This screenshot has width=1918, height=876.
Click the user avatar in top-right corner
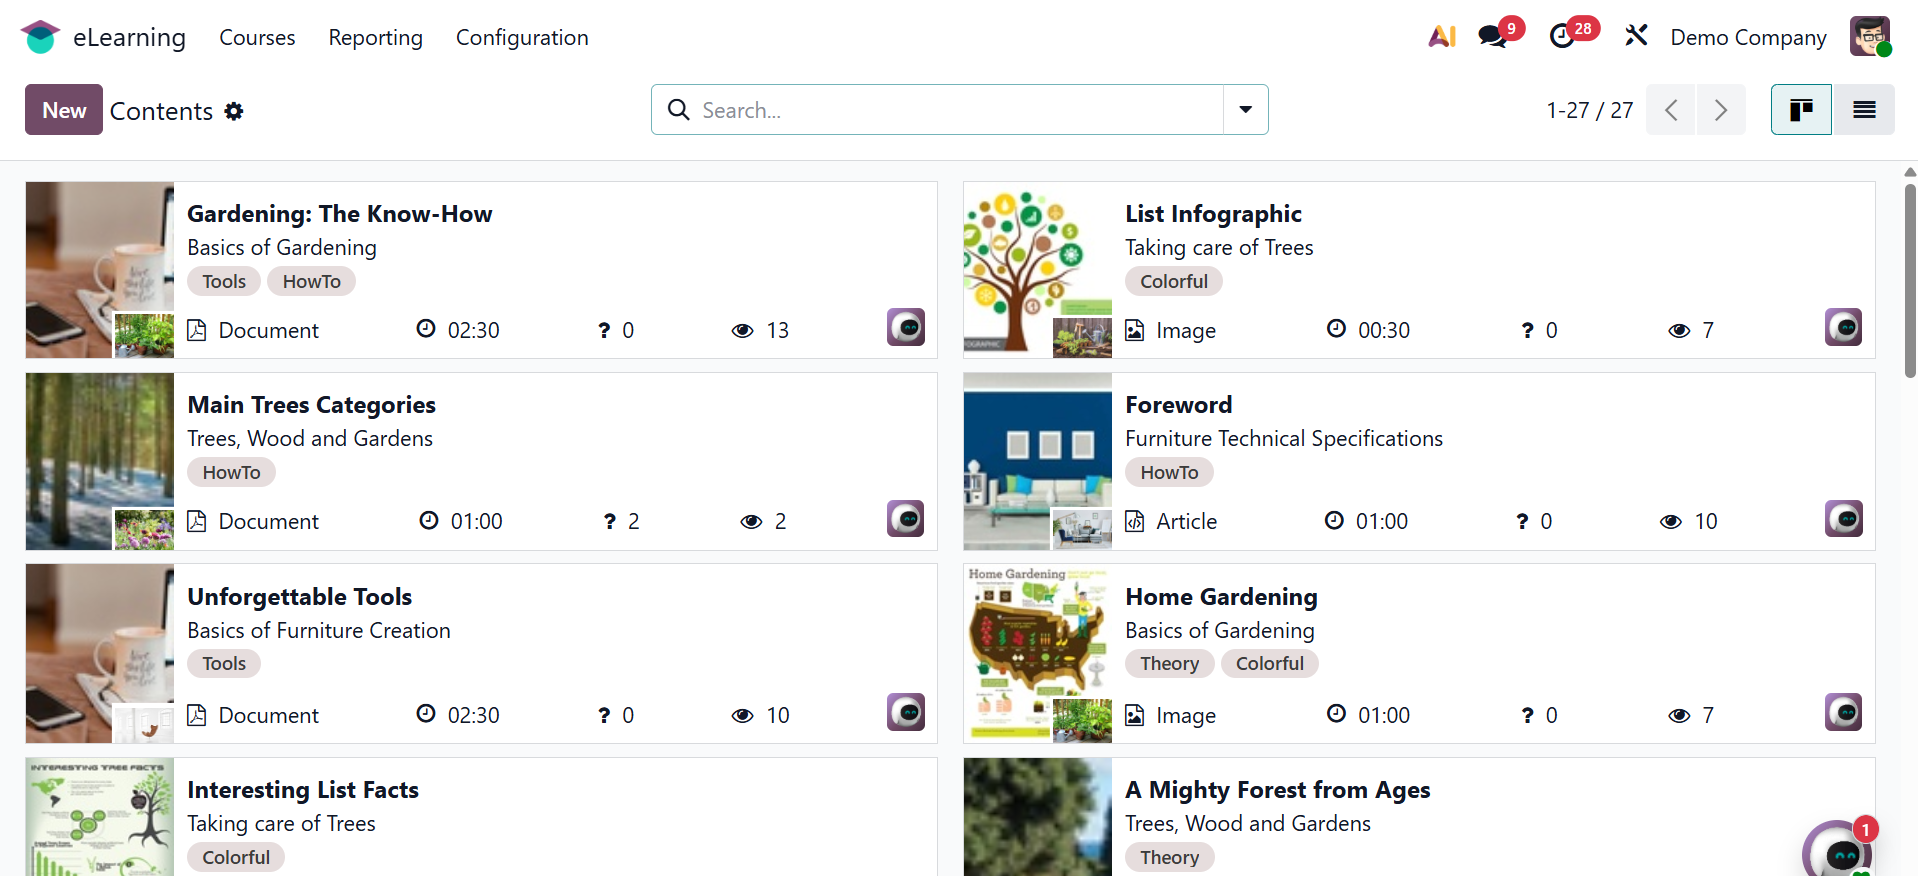(1869, 37)
